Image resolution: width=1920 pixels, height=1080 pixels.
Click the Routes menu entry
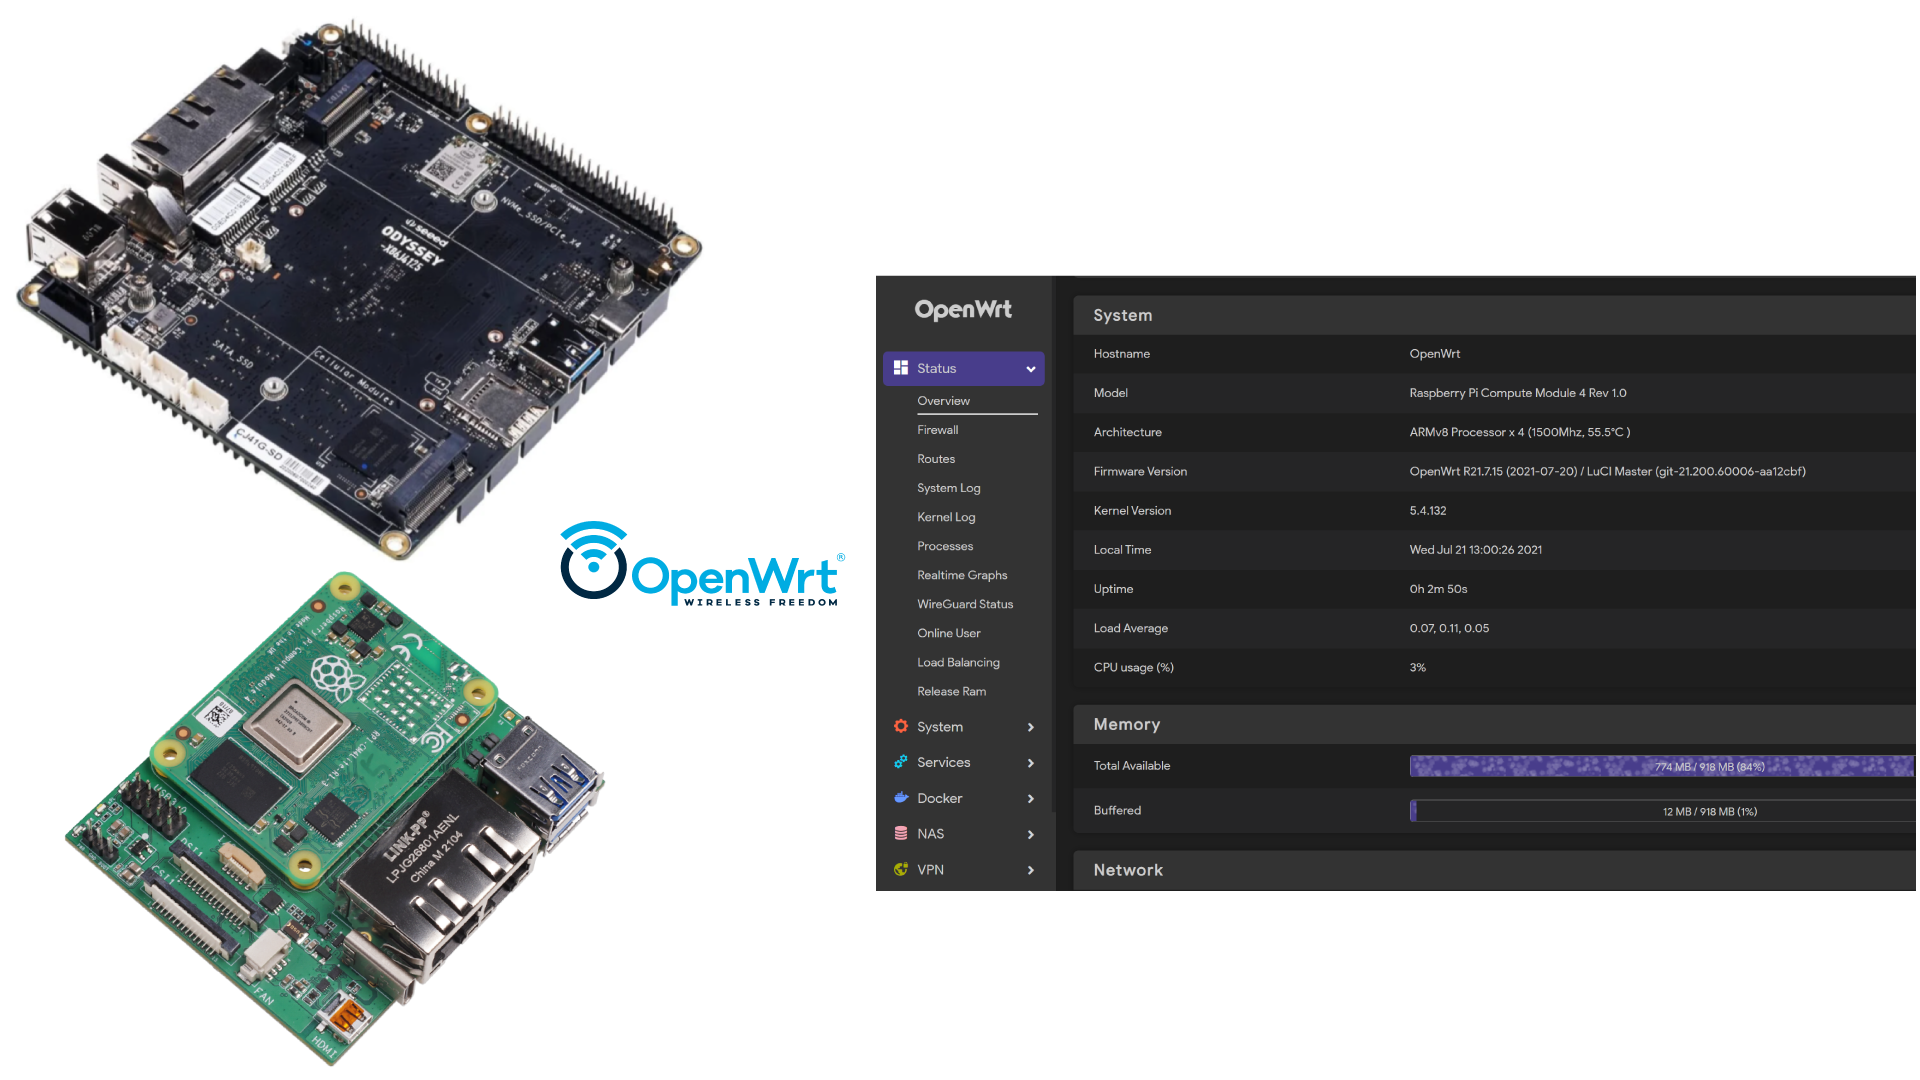[936, 458]
